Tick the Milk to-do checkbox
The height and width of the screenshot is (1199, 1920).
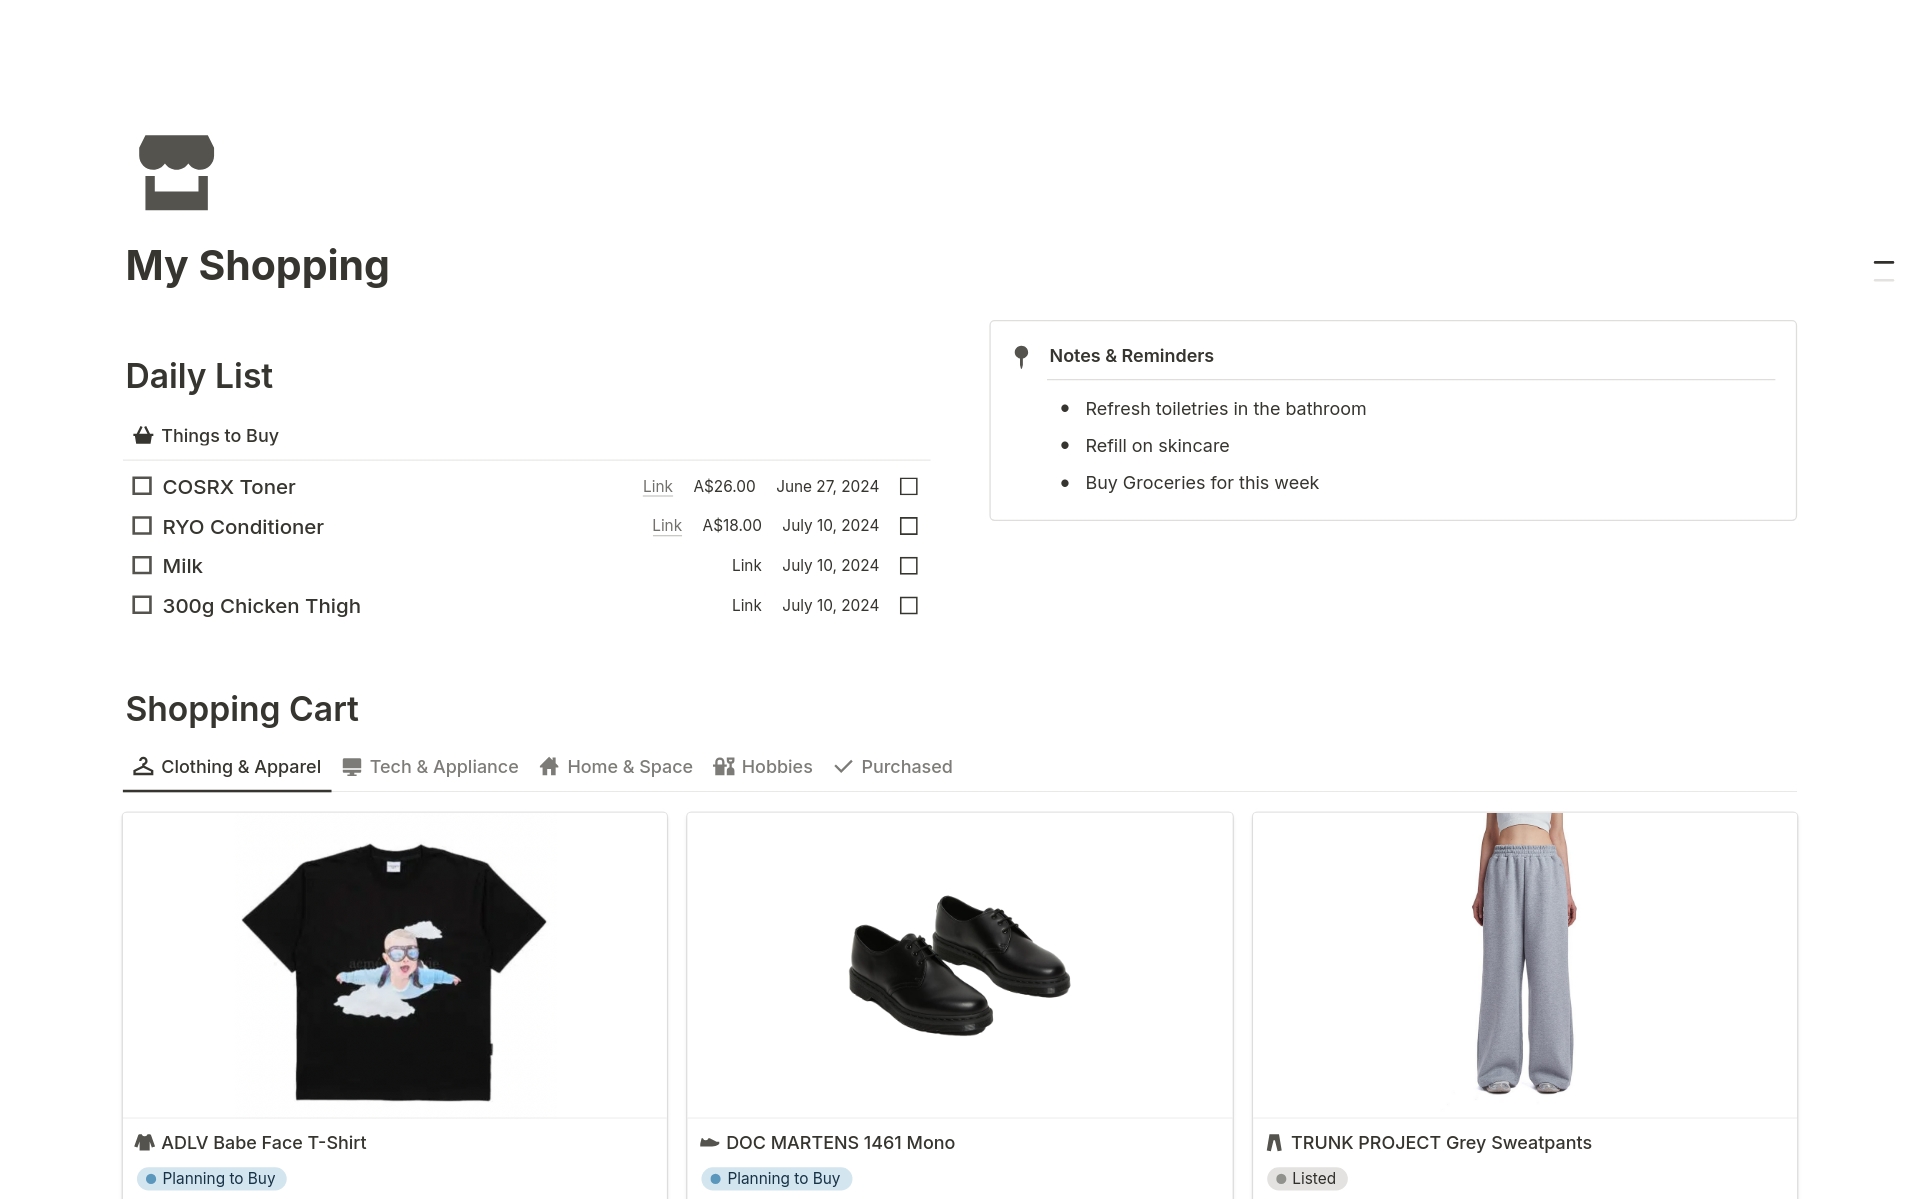tap(142, 566)
